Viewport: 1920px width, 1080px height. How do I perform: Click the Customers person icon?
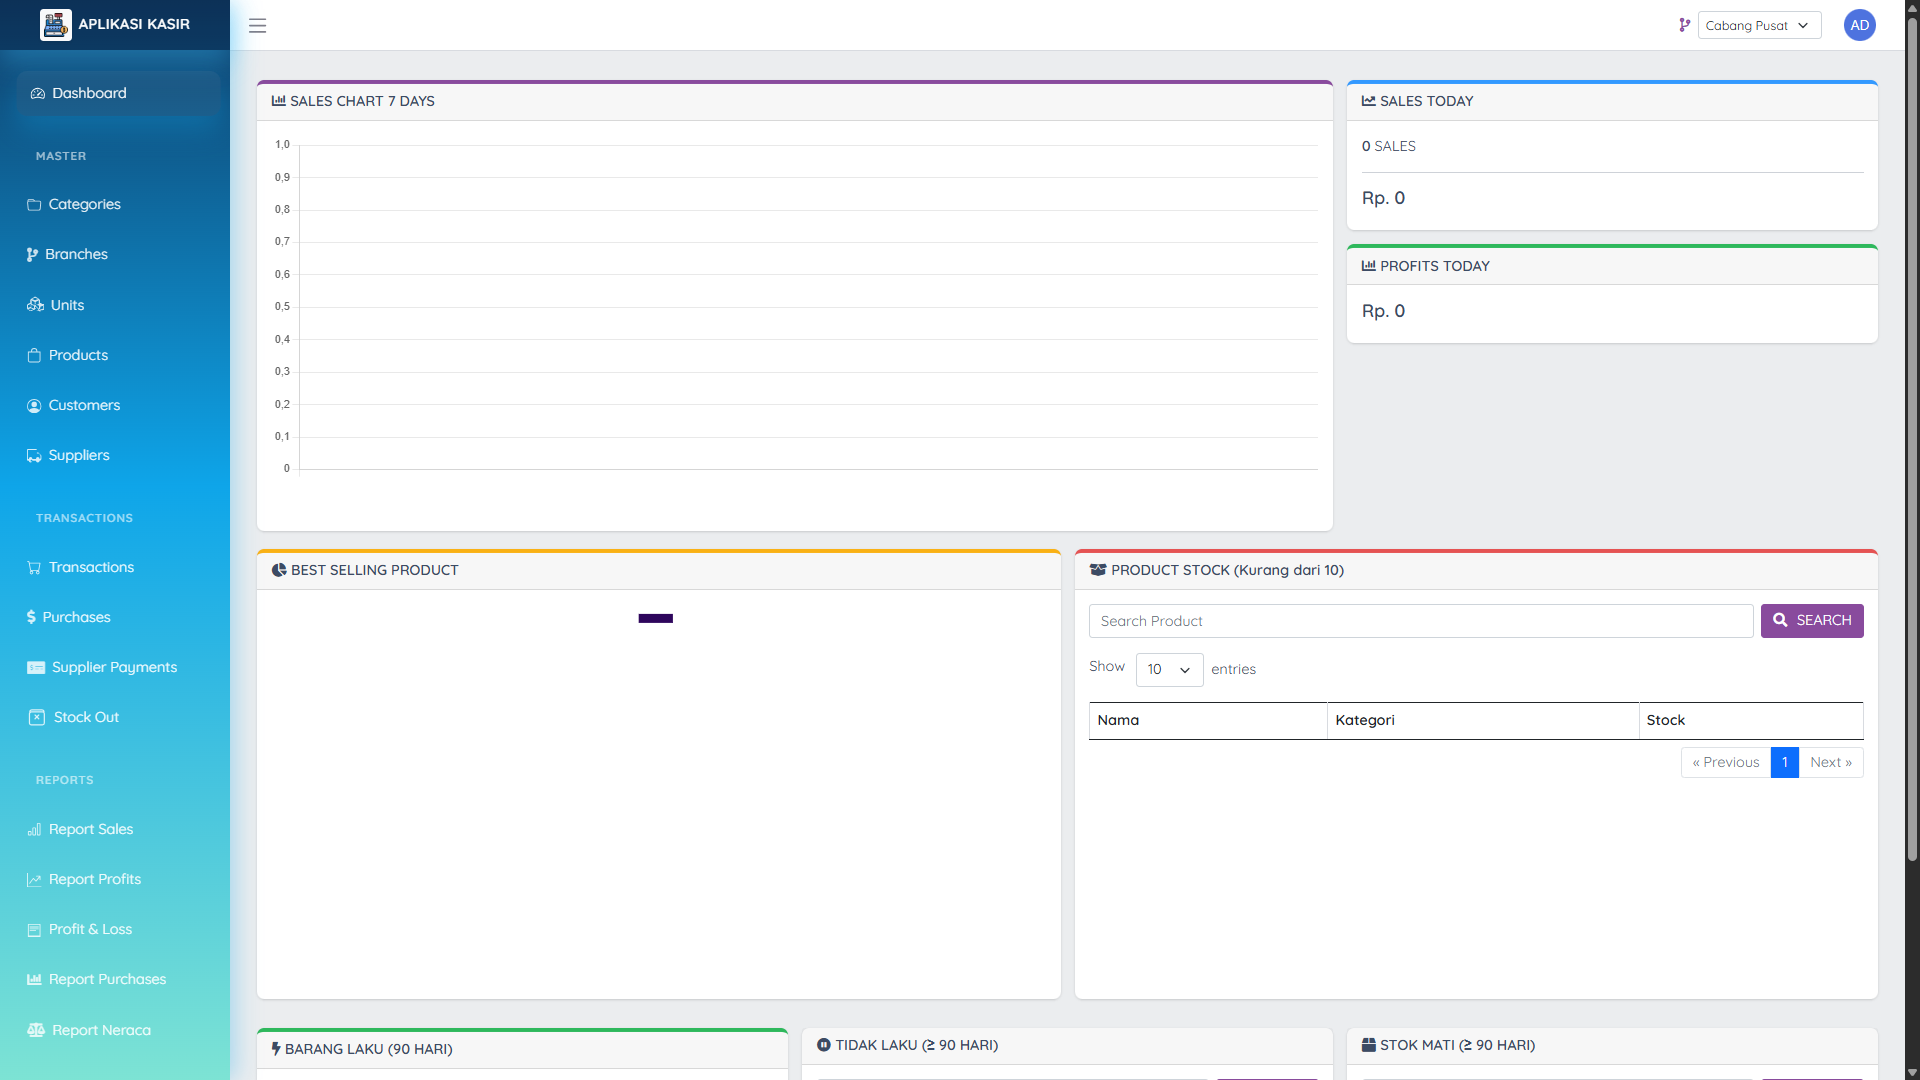(34, 405)
